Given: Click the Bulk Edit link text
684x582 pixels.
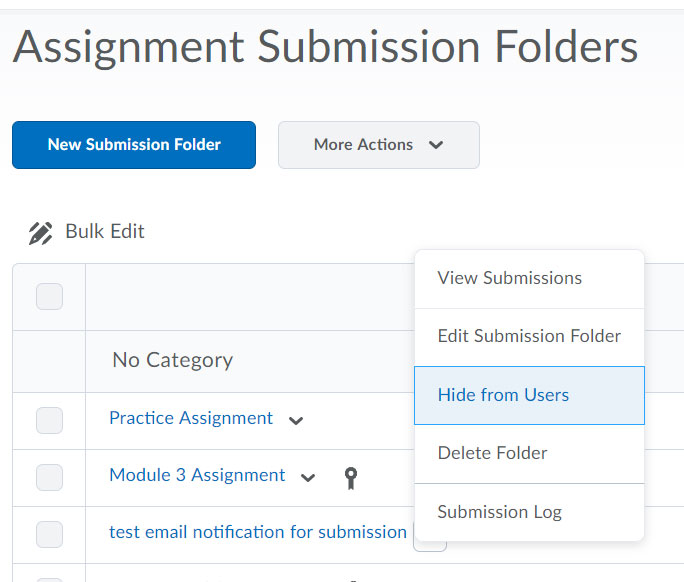Looking at the screenshot, I should tap(105, 231).
